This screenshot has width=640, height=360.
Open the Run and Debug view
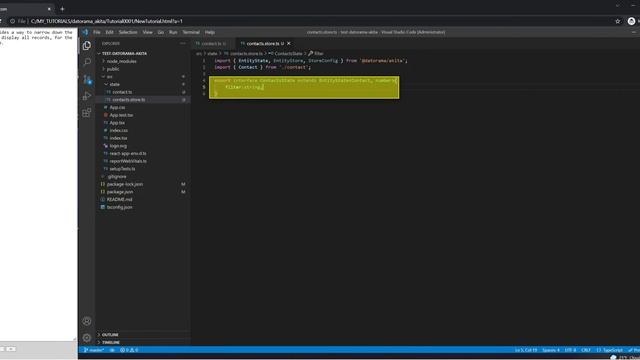pyautogui.click(x=87, y=96)
